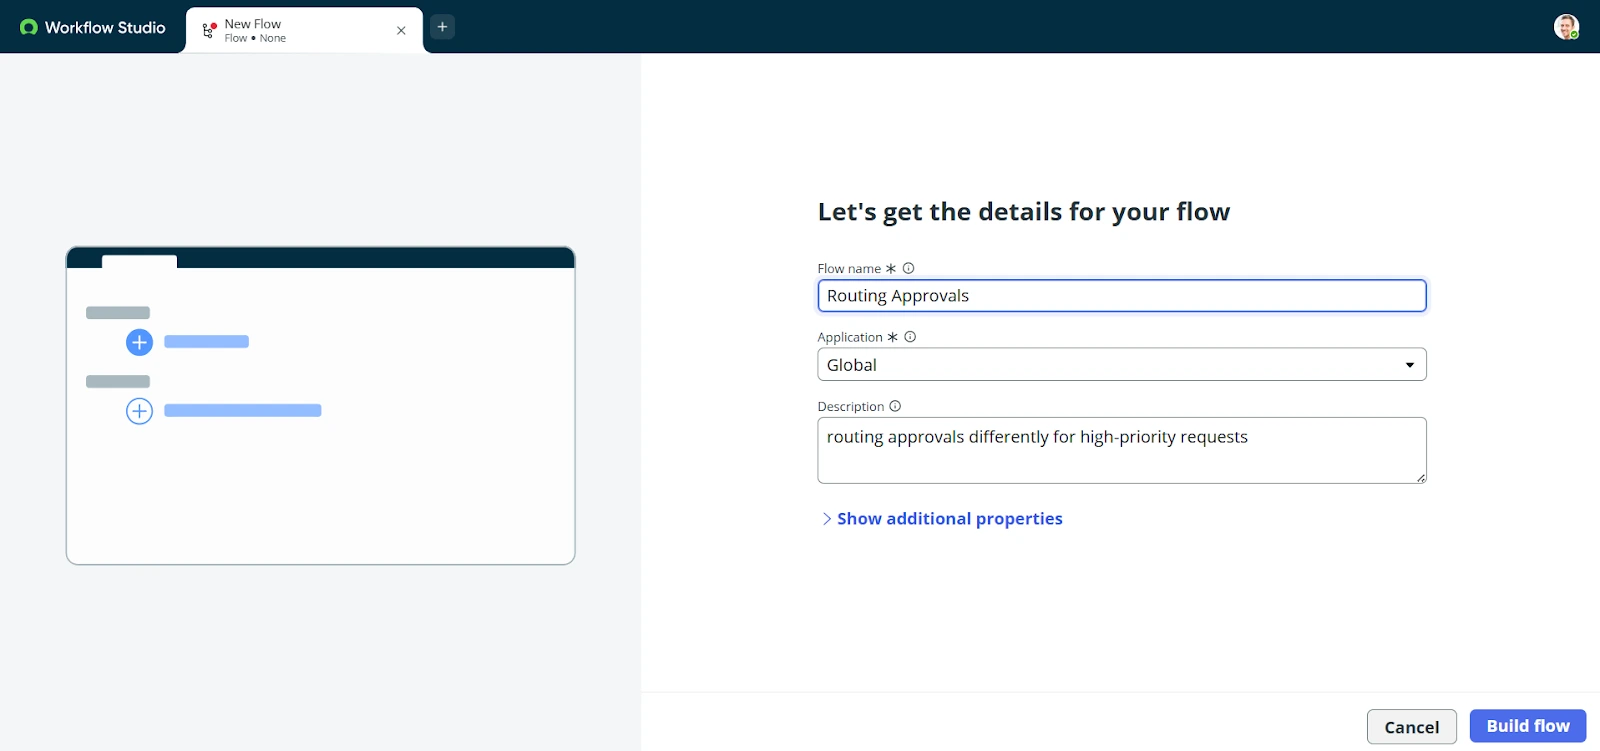Click the dropdown arrow on the Global field
The image size is (1600, 751).
click(1408, 364)
